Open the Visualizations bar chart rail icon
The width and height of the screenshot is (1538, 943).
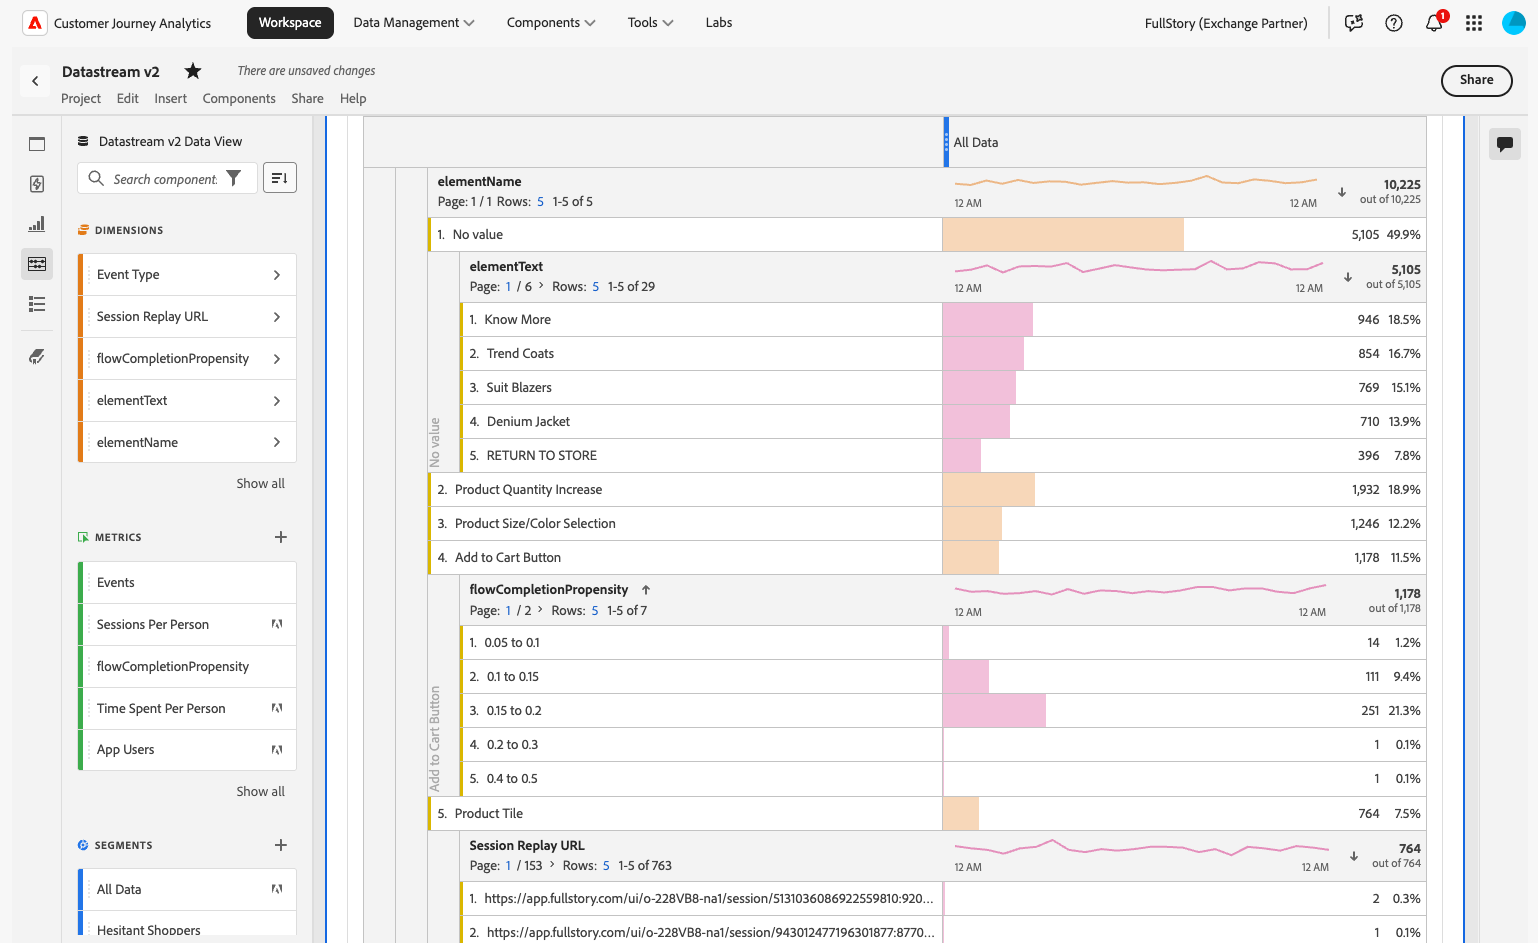click(x=37, y=224)
